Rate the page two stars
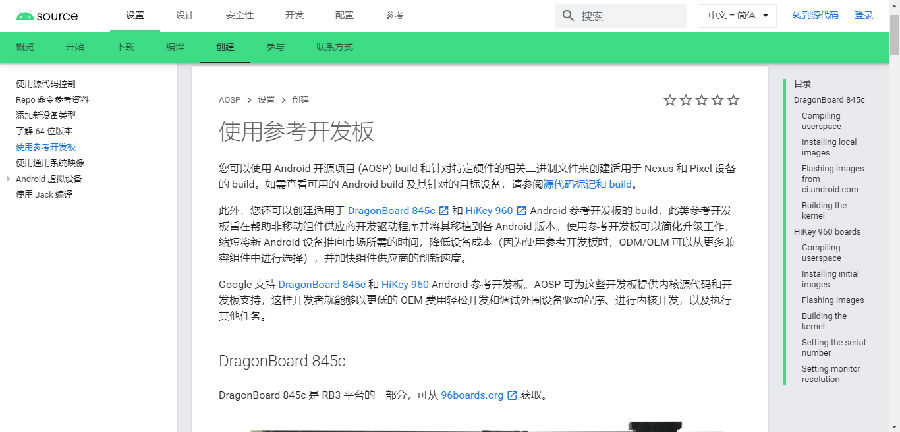The height and width of the screenshot is (432, 900). [686, 100]
